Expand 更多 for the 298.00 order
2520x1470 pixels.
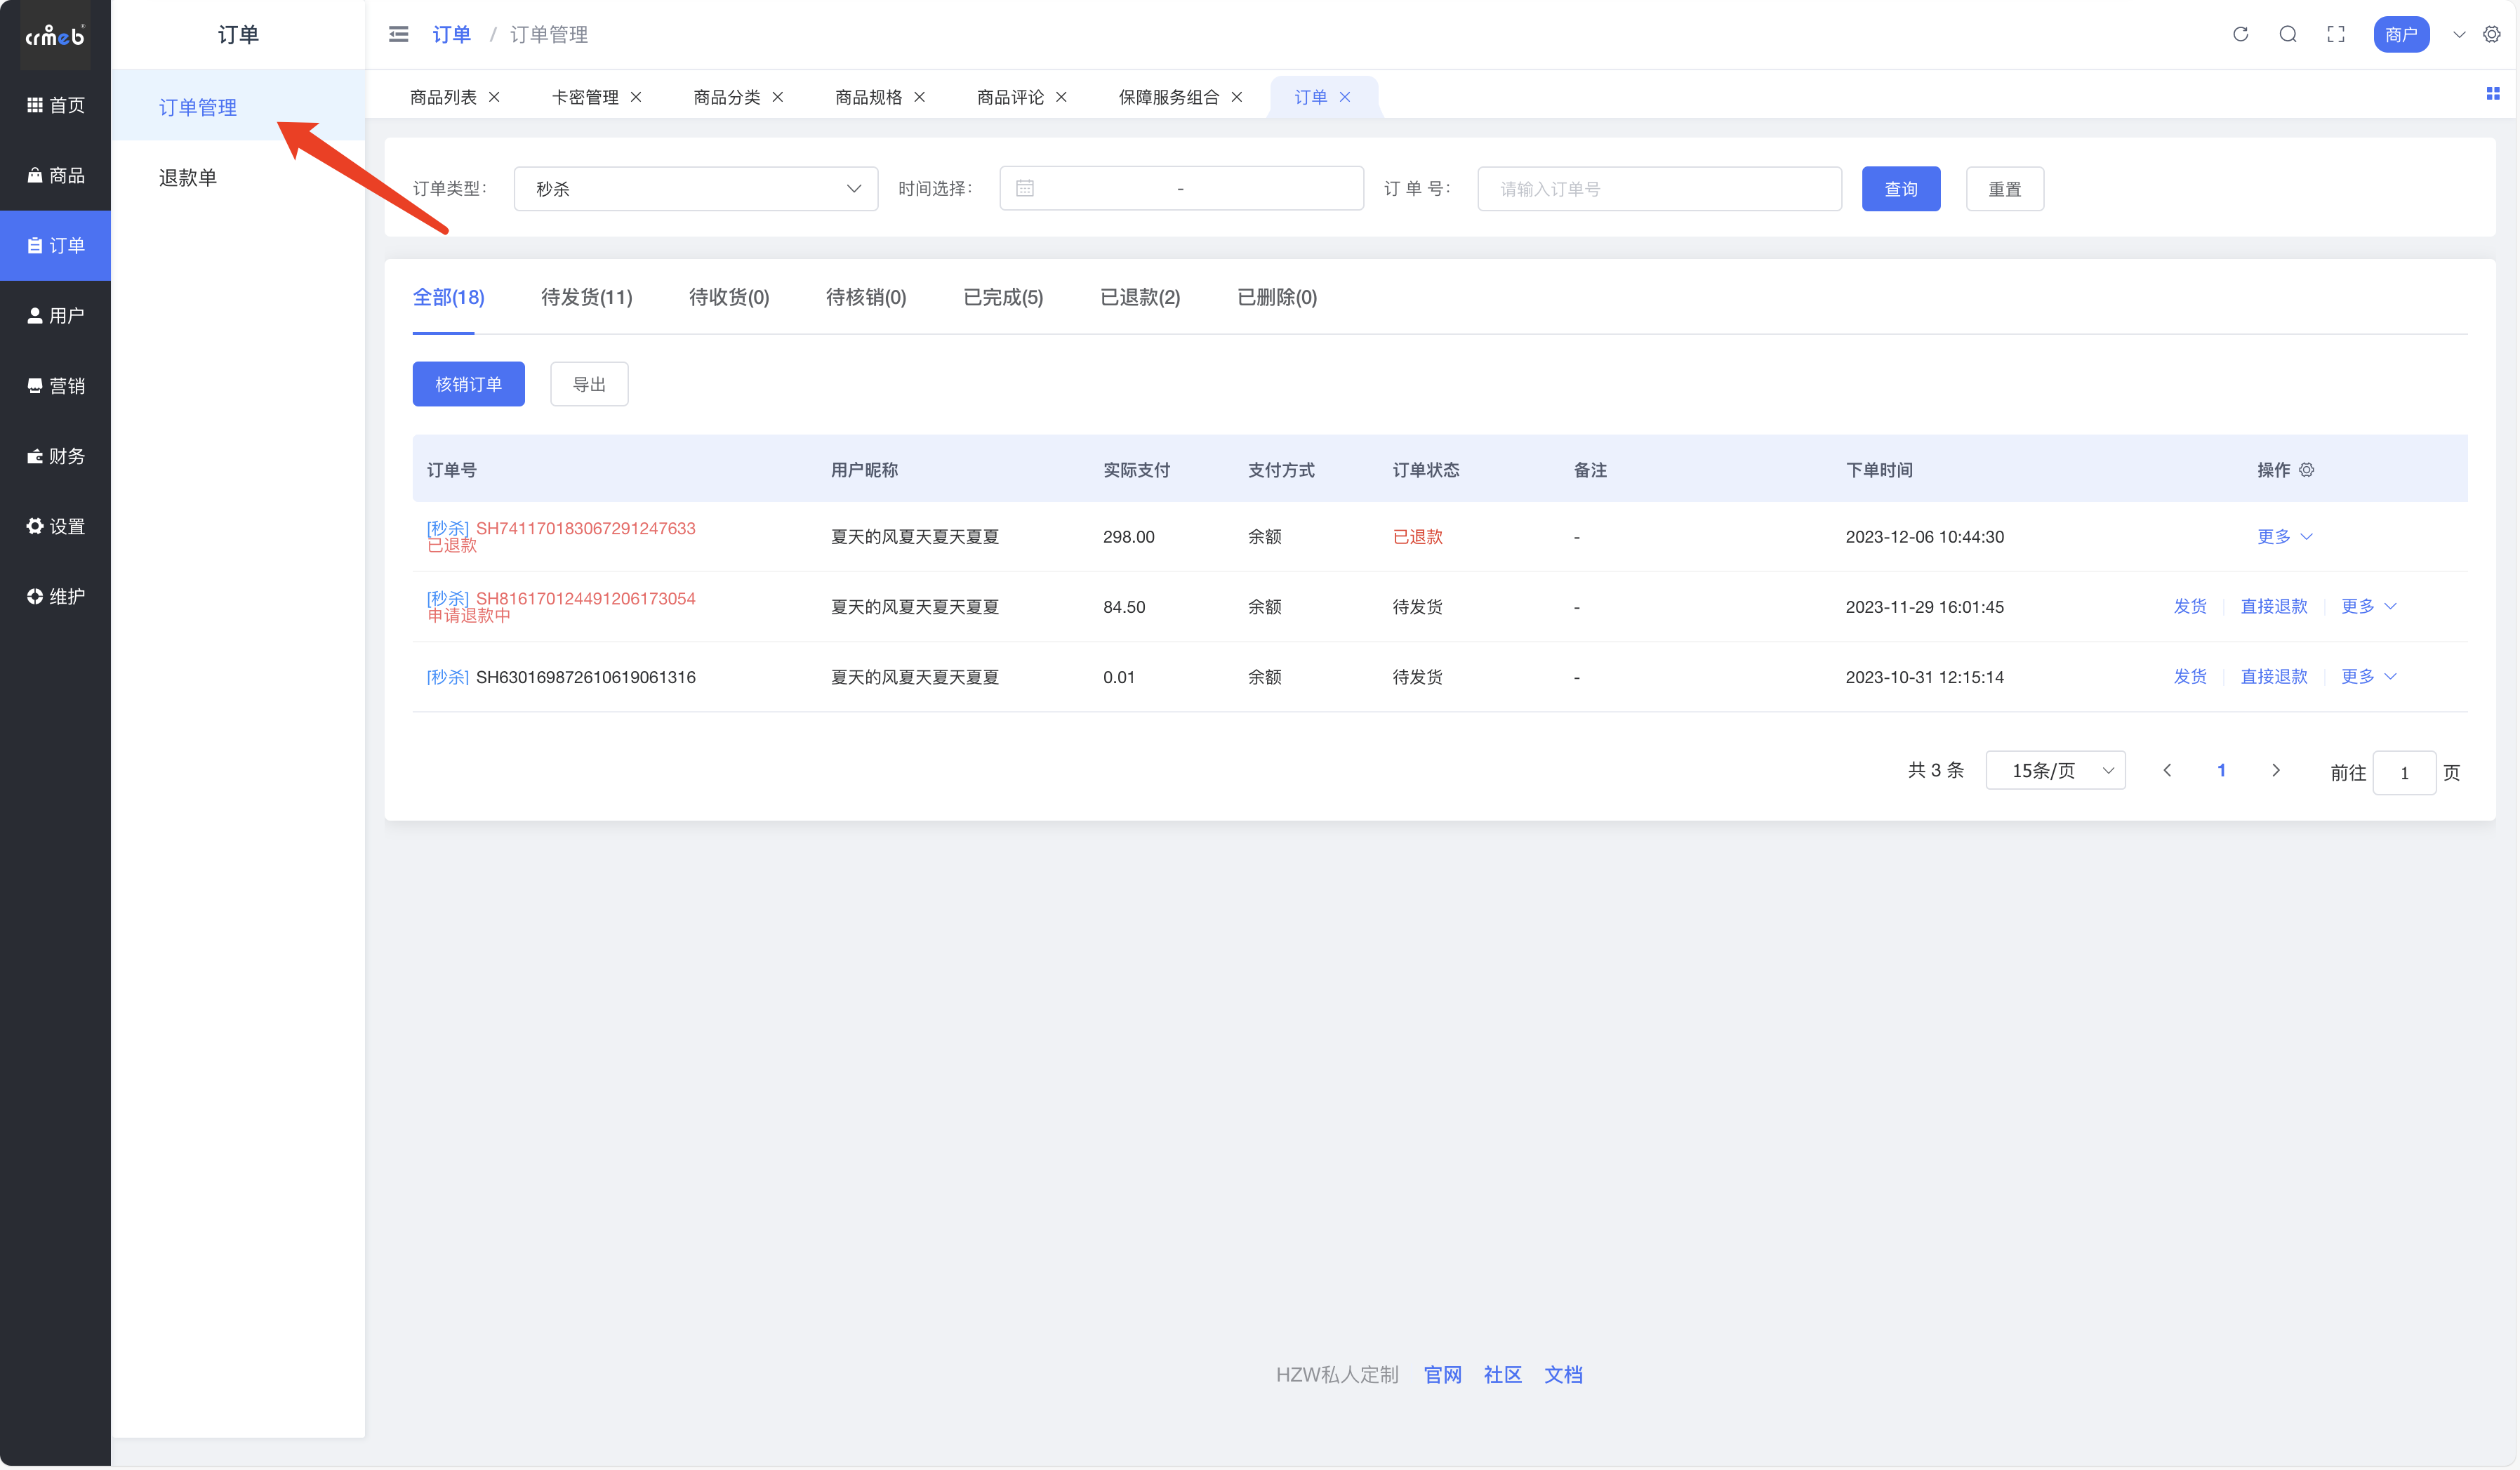click(x=2285, y=536)
